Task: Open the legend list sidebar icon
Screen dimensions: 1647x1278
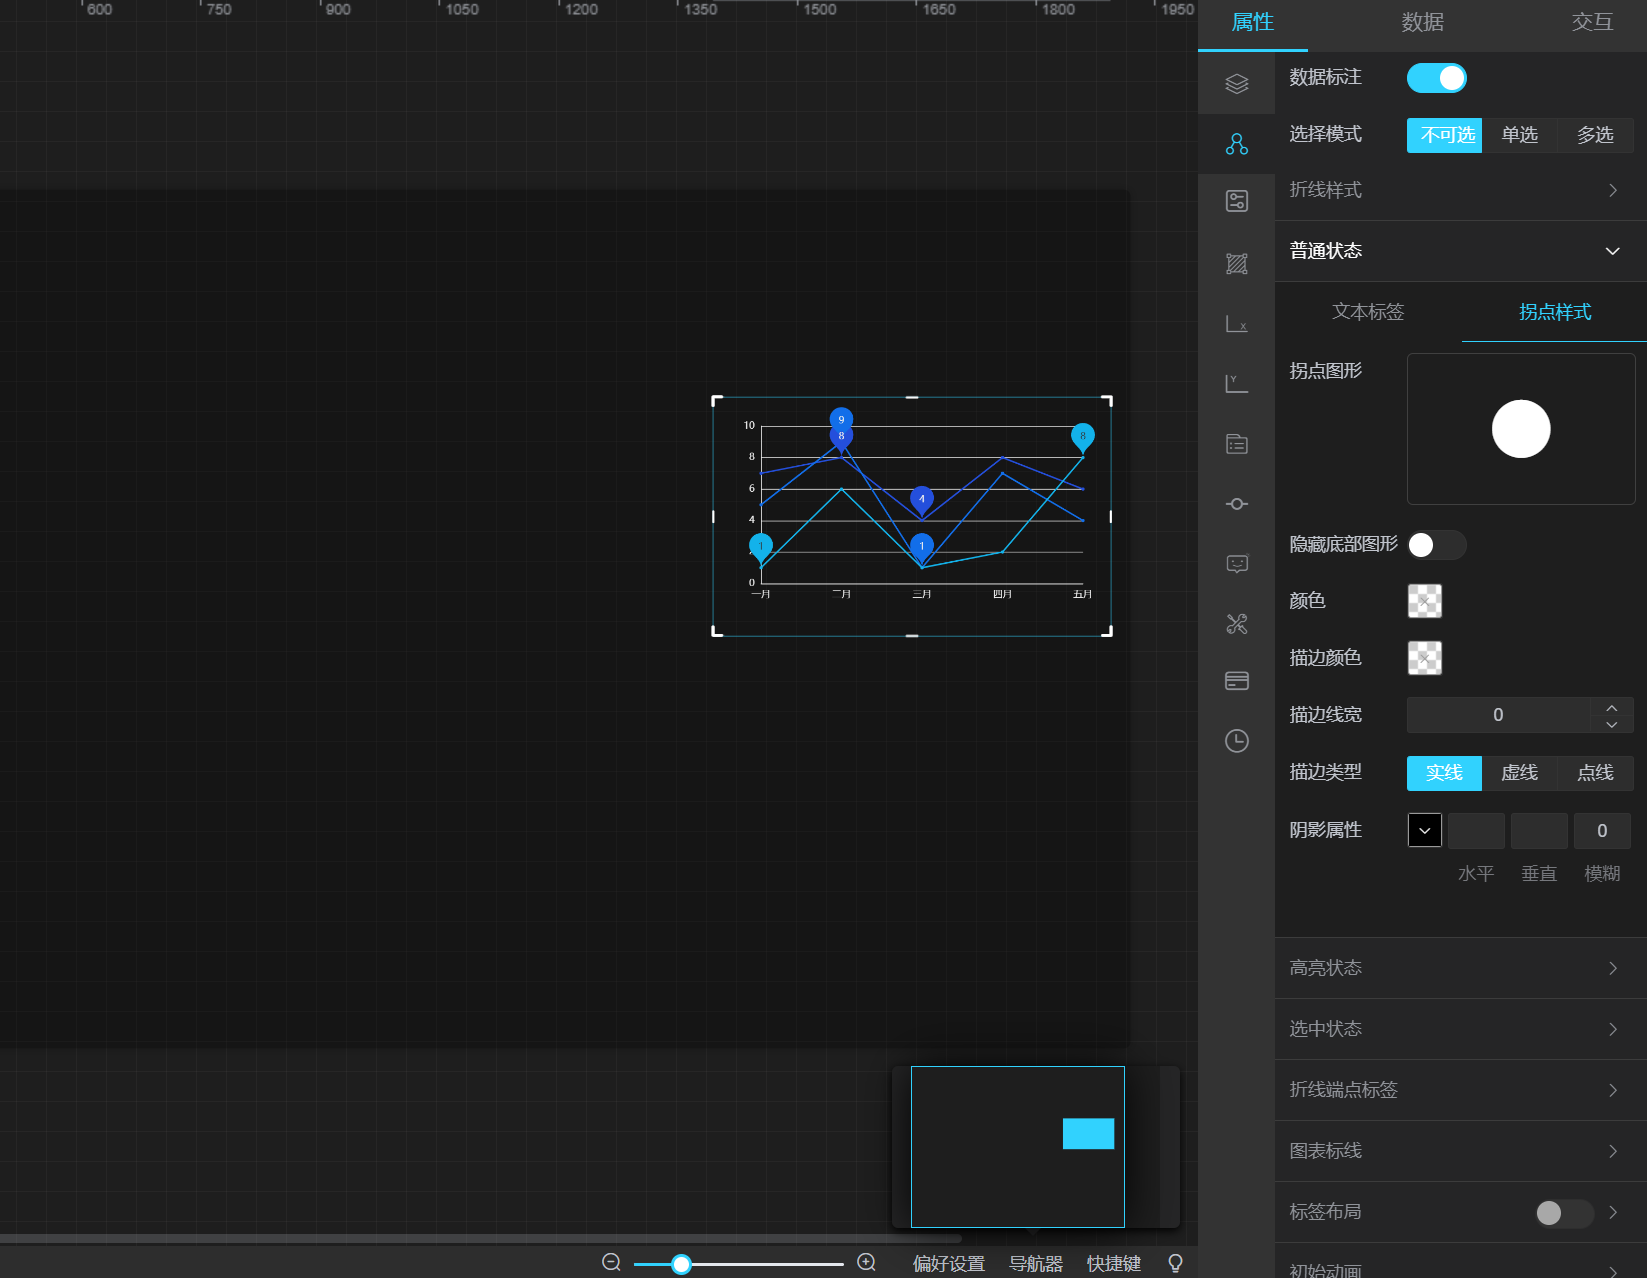Action: pyautogui.click(x=1237, y=444)
